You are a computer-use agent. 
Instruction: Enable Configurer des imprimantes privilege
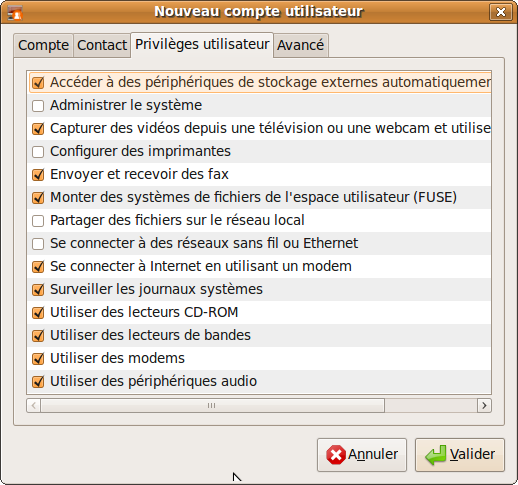click(38, 152)
